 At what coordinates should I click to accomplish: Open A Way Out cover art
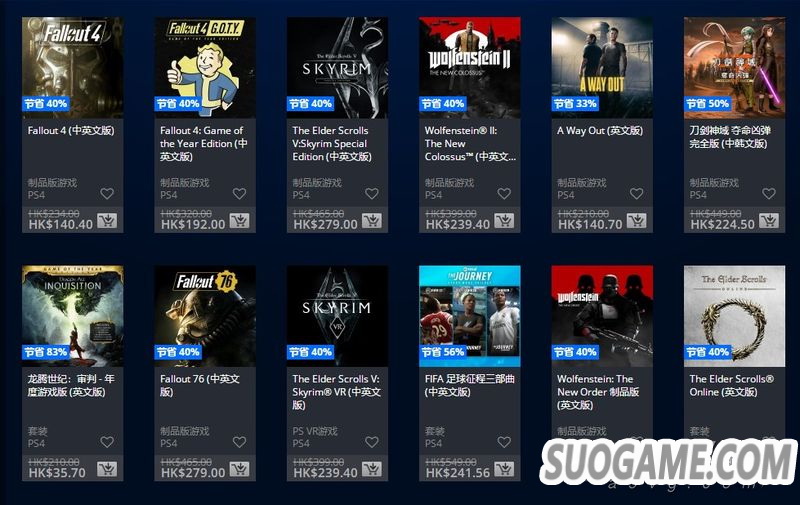[x=602, y=68]
